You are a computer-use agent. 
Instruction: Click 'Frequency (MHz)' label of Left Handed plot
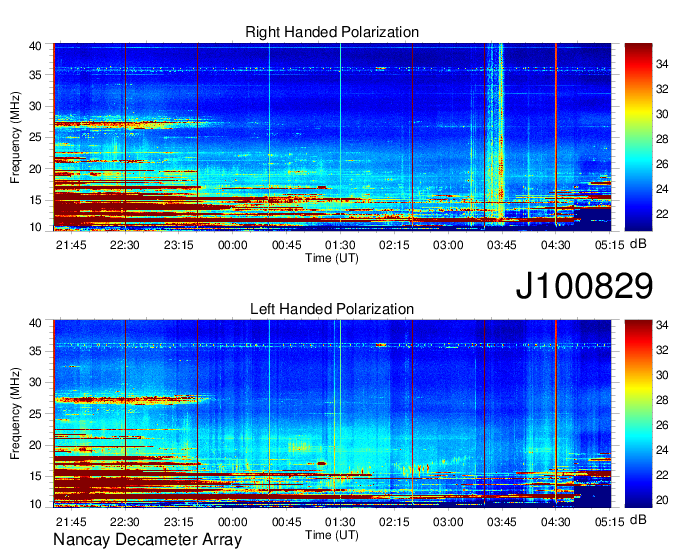15,414
